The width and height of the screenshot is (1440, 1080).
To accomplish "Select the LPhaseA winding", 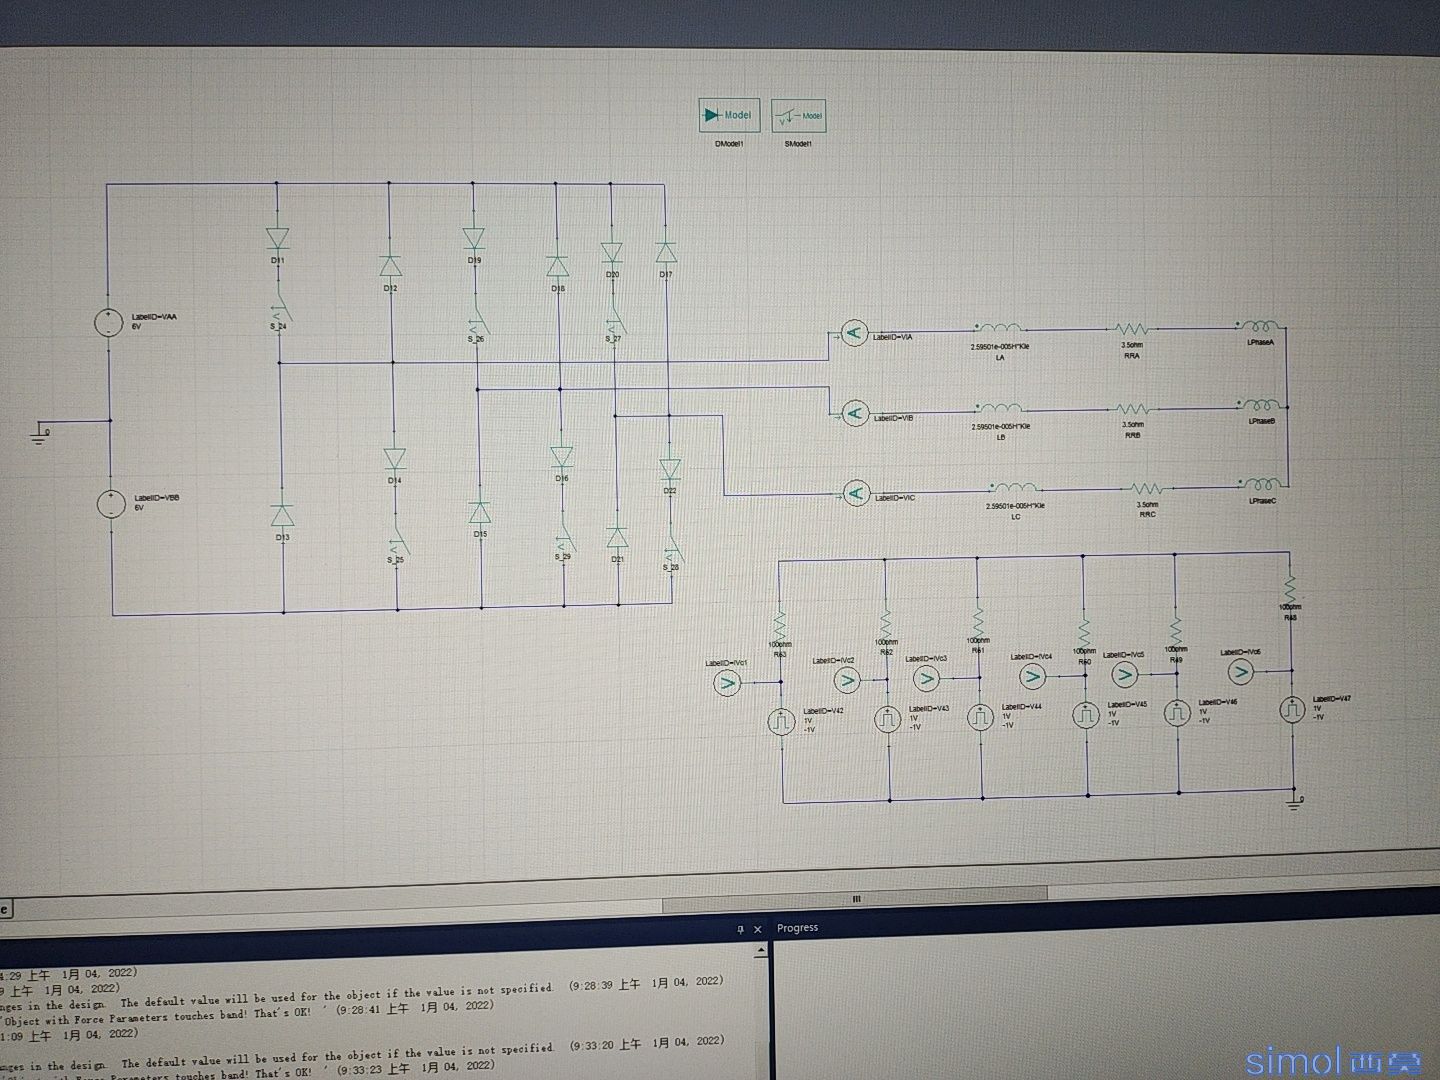I will pyautogui.click(x=1260, y=326).
